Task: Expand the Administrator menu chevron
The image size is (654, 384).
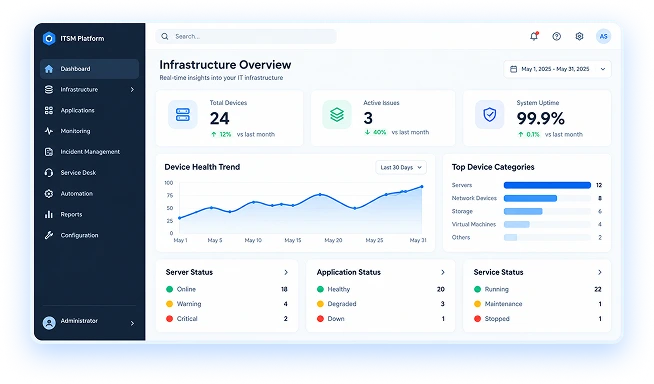Action: click(x=132, y=323)
